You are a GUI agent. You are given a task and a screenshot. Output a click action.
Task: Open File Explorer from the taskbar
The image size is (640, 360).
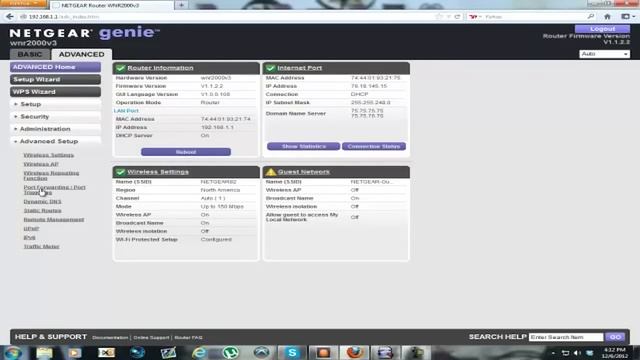(x=44, y=353)
